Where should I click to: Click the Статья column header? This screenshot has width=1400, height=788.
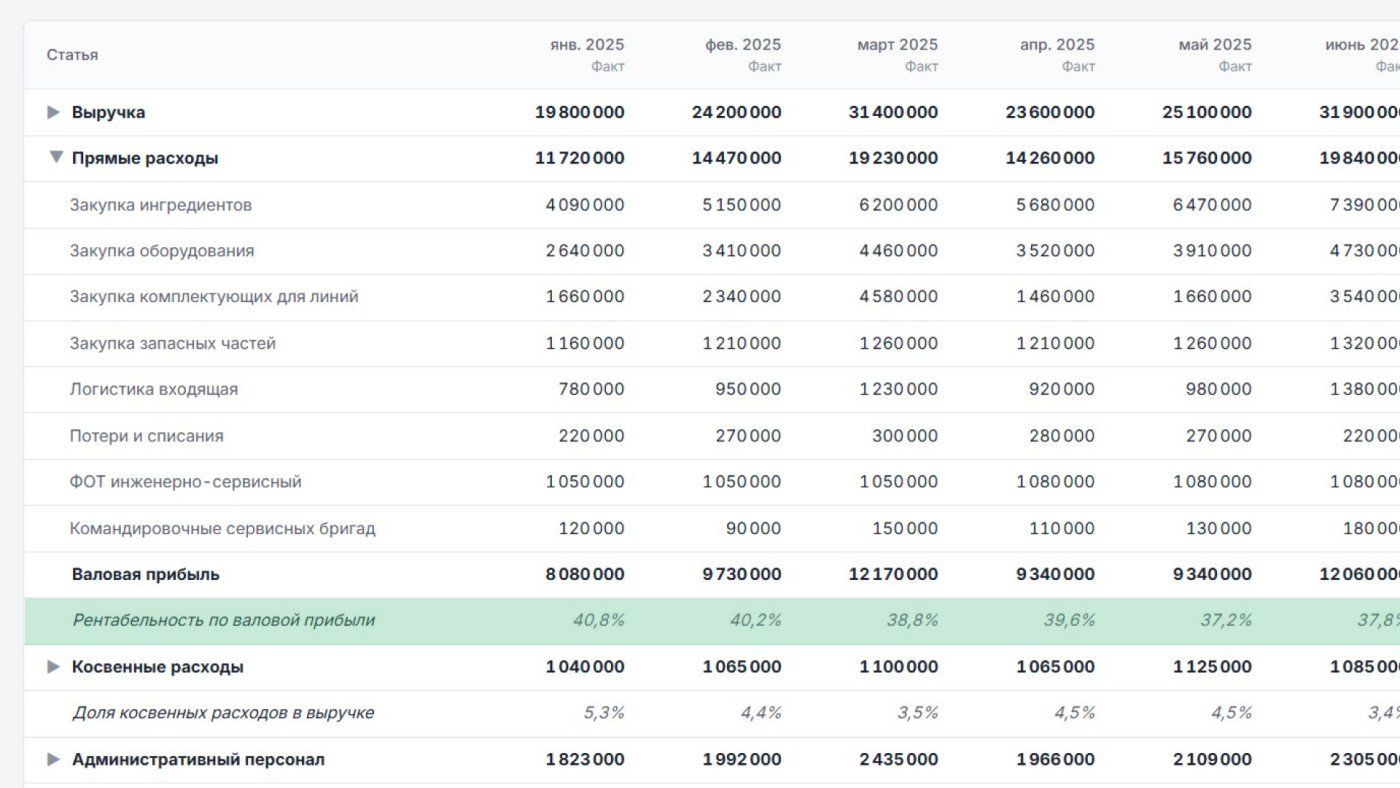click(72, 55)
